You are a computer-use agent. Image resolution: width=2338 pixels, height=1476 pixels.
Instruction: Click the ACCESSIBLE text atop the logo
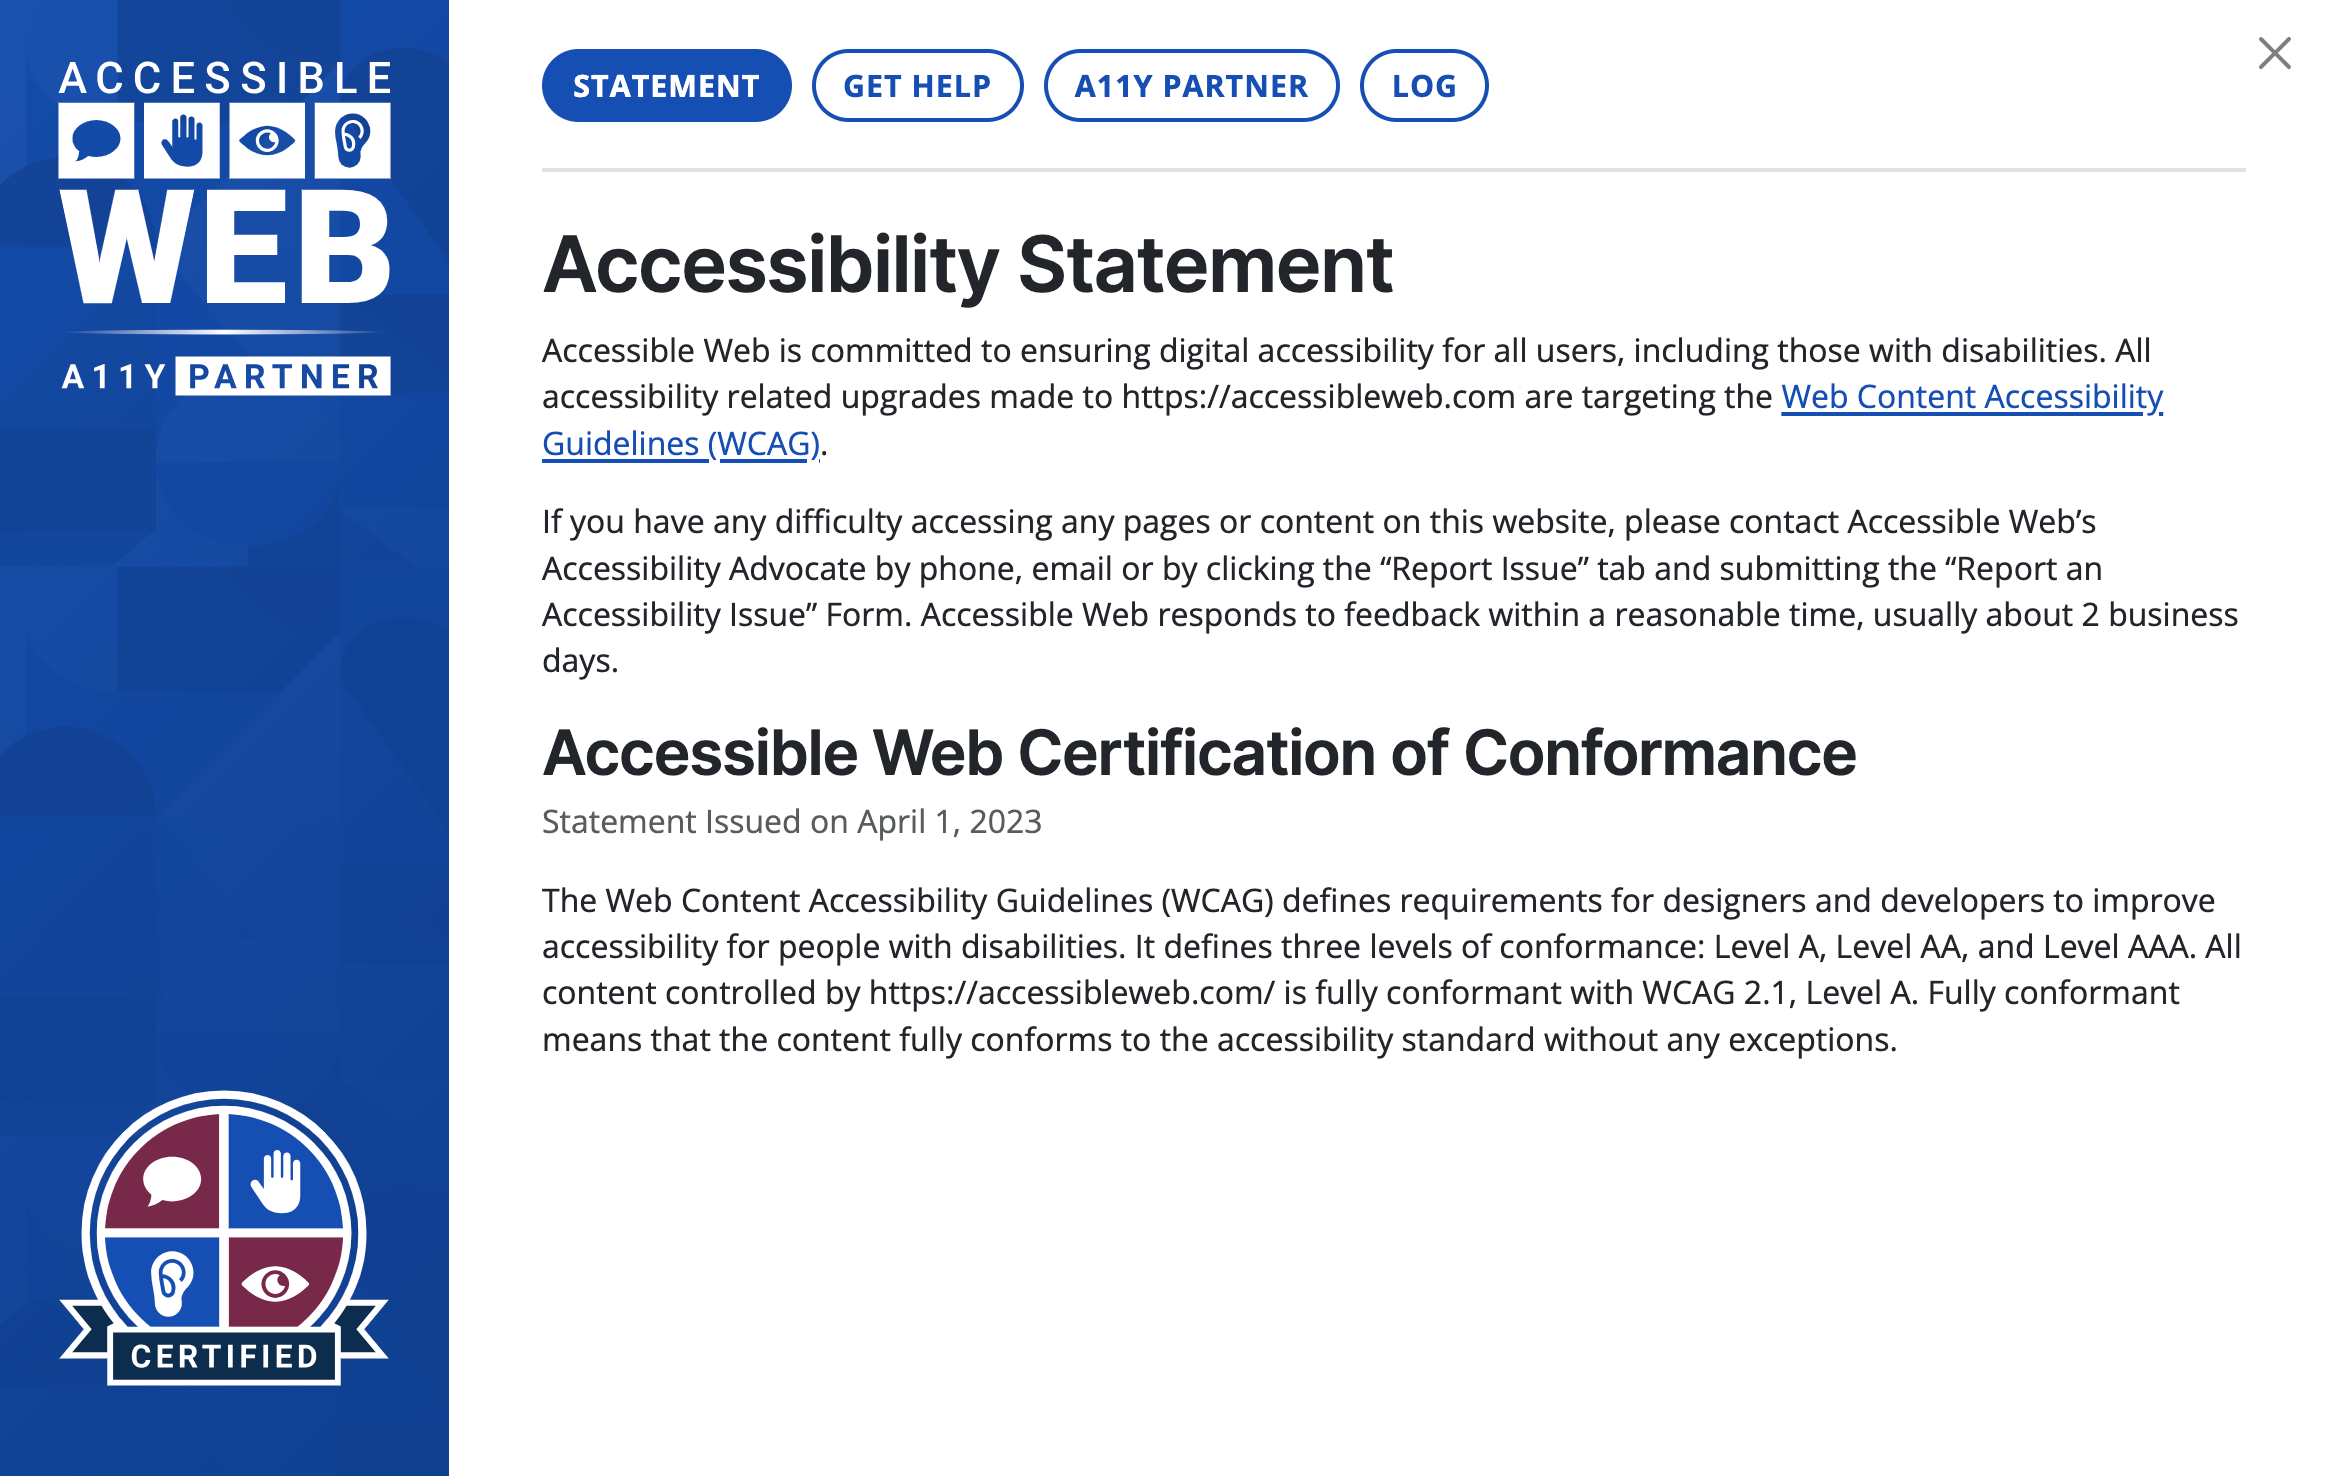[x=225, y=78]
